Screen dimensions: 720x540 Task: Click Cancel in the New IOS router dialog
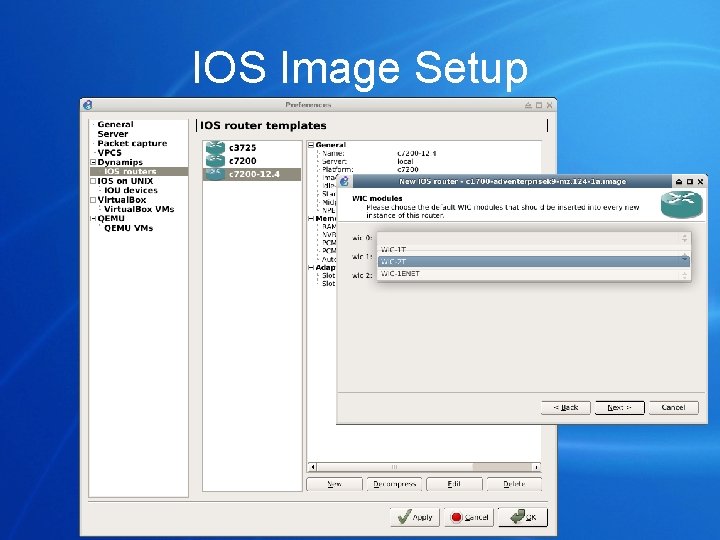[x=674, y=407]
